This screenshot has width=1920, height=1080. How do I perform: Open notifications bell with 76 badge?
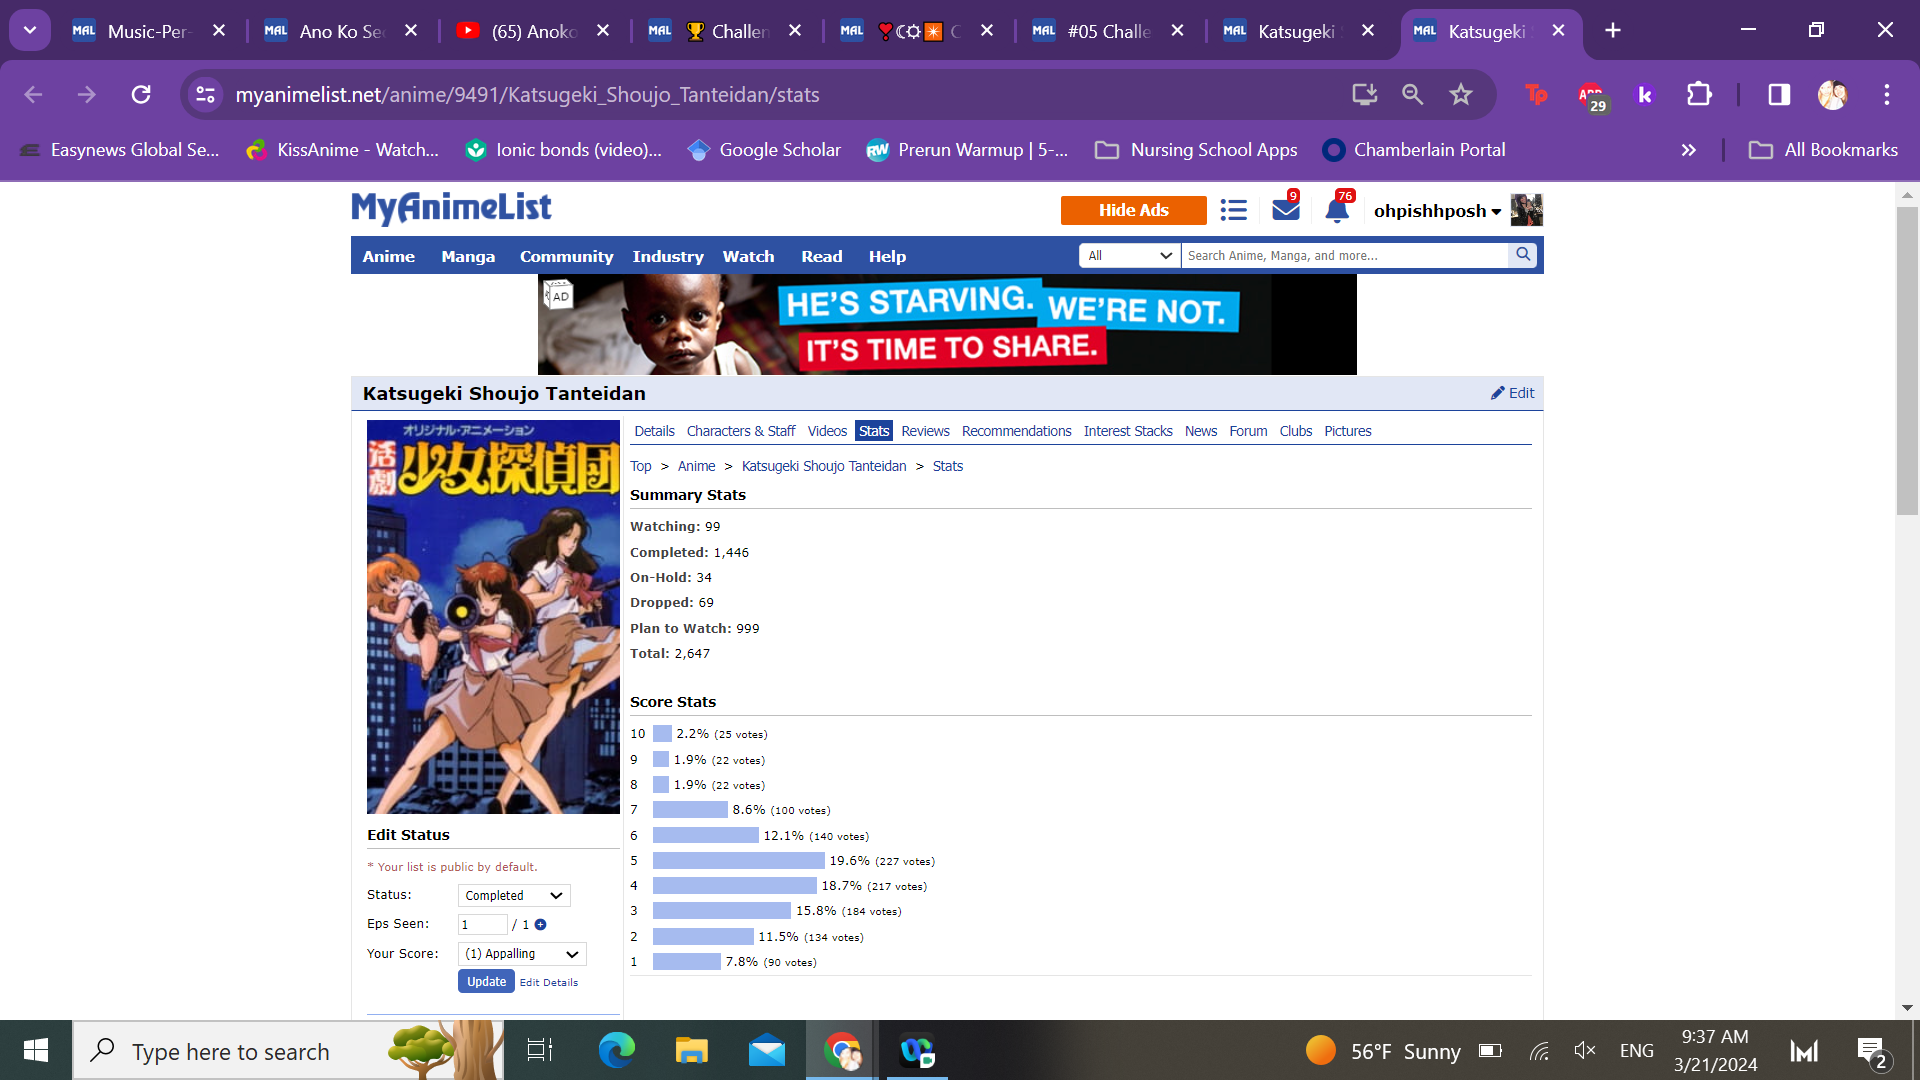(x=1337, y=210)
